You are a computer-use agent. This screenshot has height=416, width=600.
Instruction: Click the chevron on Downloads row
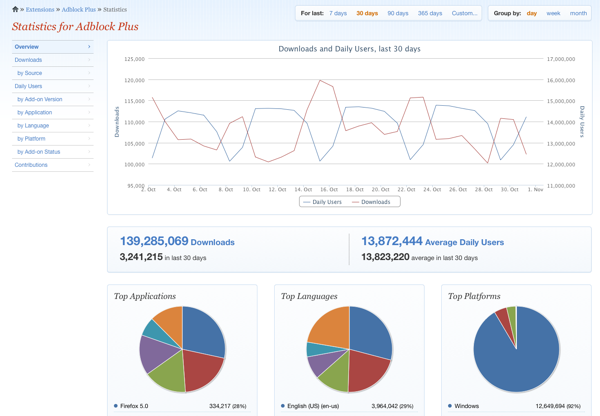(x=89, y=60)
